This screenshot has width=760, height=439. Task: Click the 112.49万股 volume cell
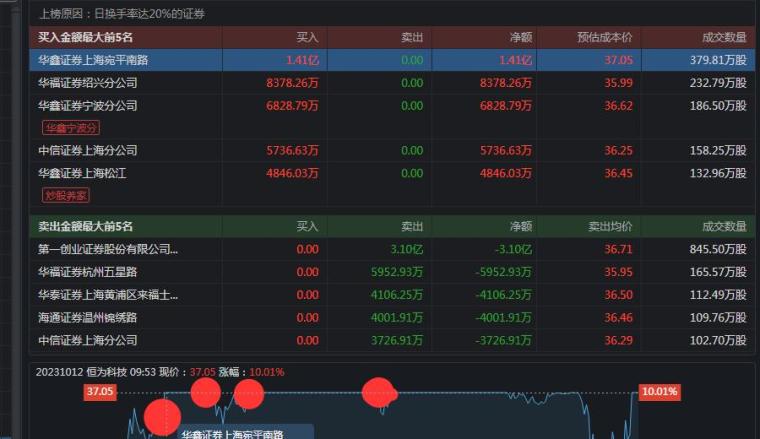pyautogui.click(x=718, y=295)
